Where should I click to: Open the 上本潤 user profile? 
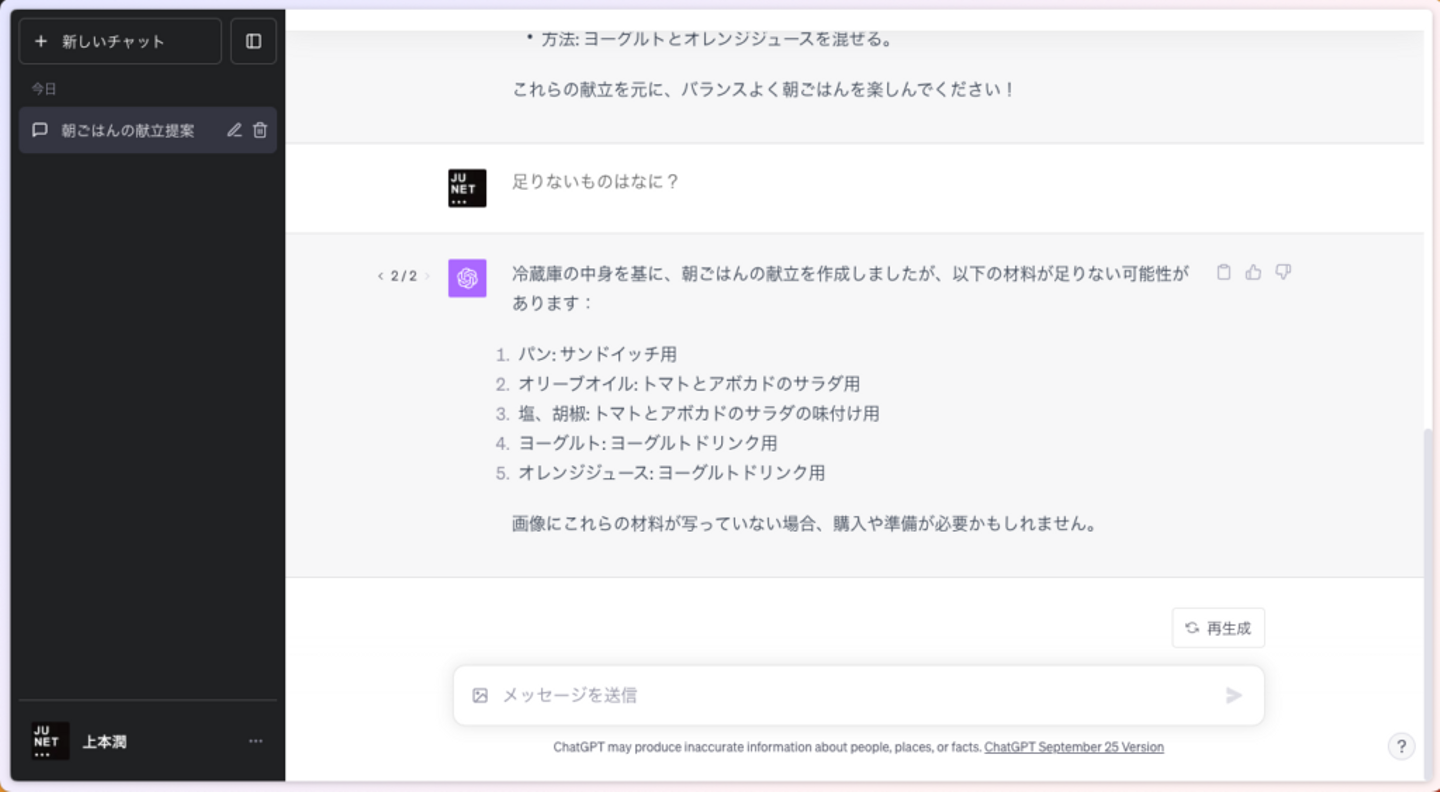[x=148, y=741]
